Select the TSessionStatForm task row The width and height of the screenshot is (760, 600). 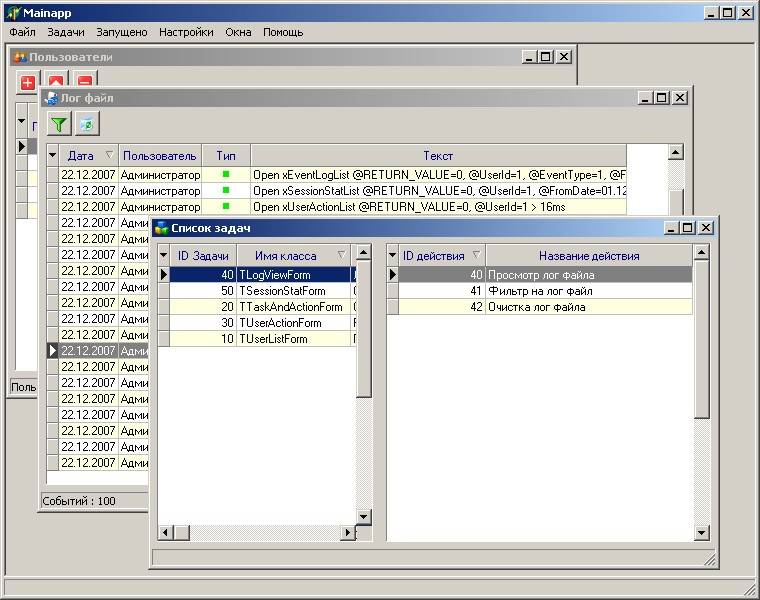click(x=257, y=291)
